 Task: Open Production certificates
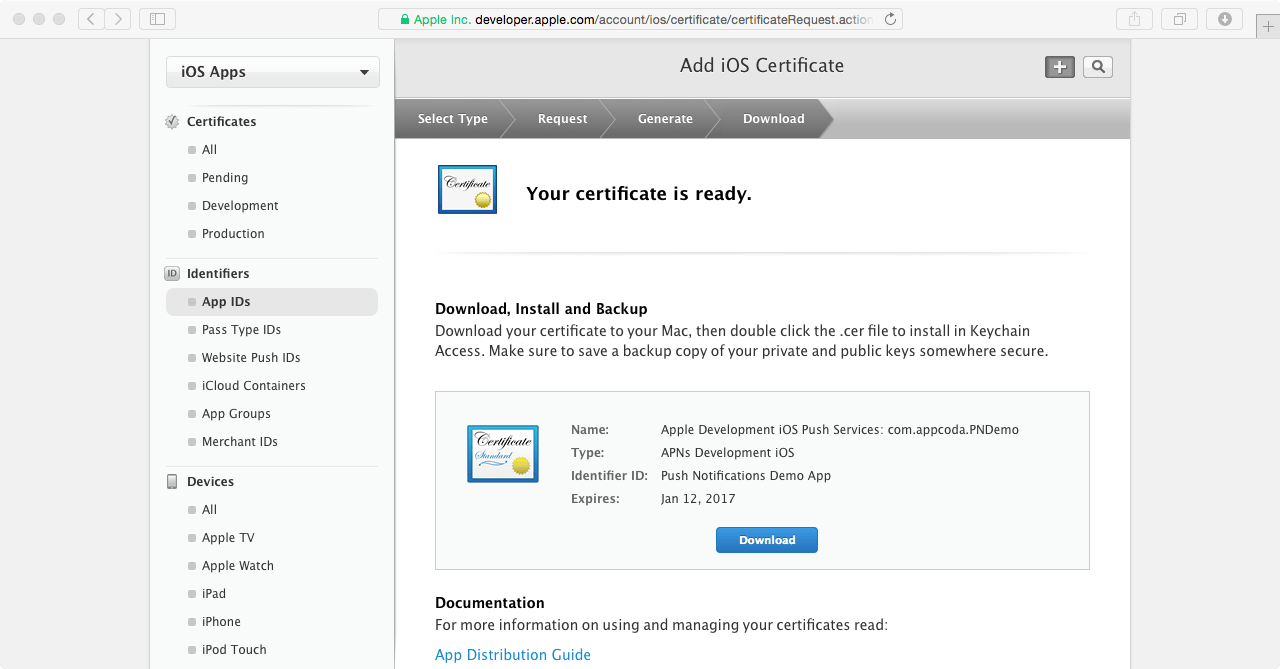click(x=233, y=234)
